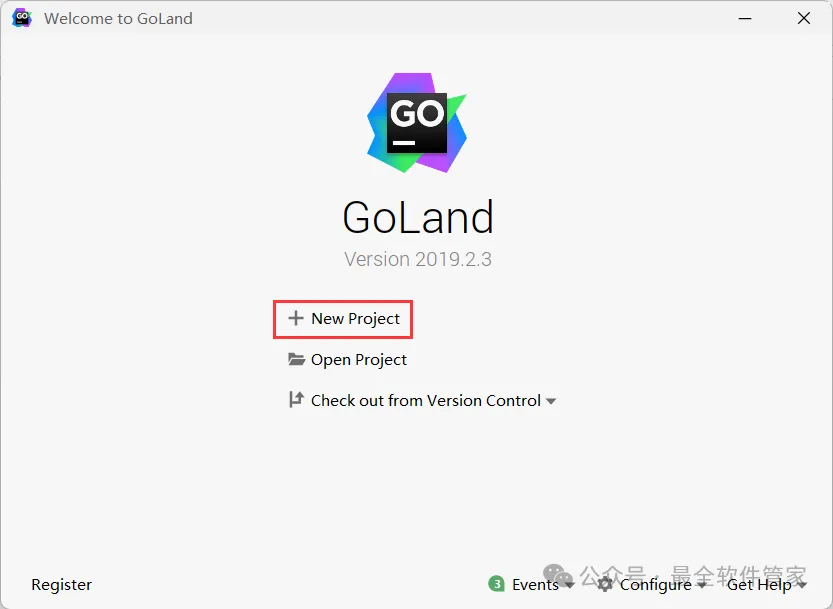The height and width of the screenshot is (609, 833).
Task: Minimize the Welcome to GoLand window
Action: pyautogui.click(x=745, y=18)
